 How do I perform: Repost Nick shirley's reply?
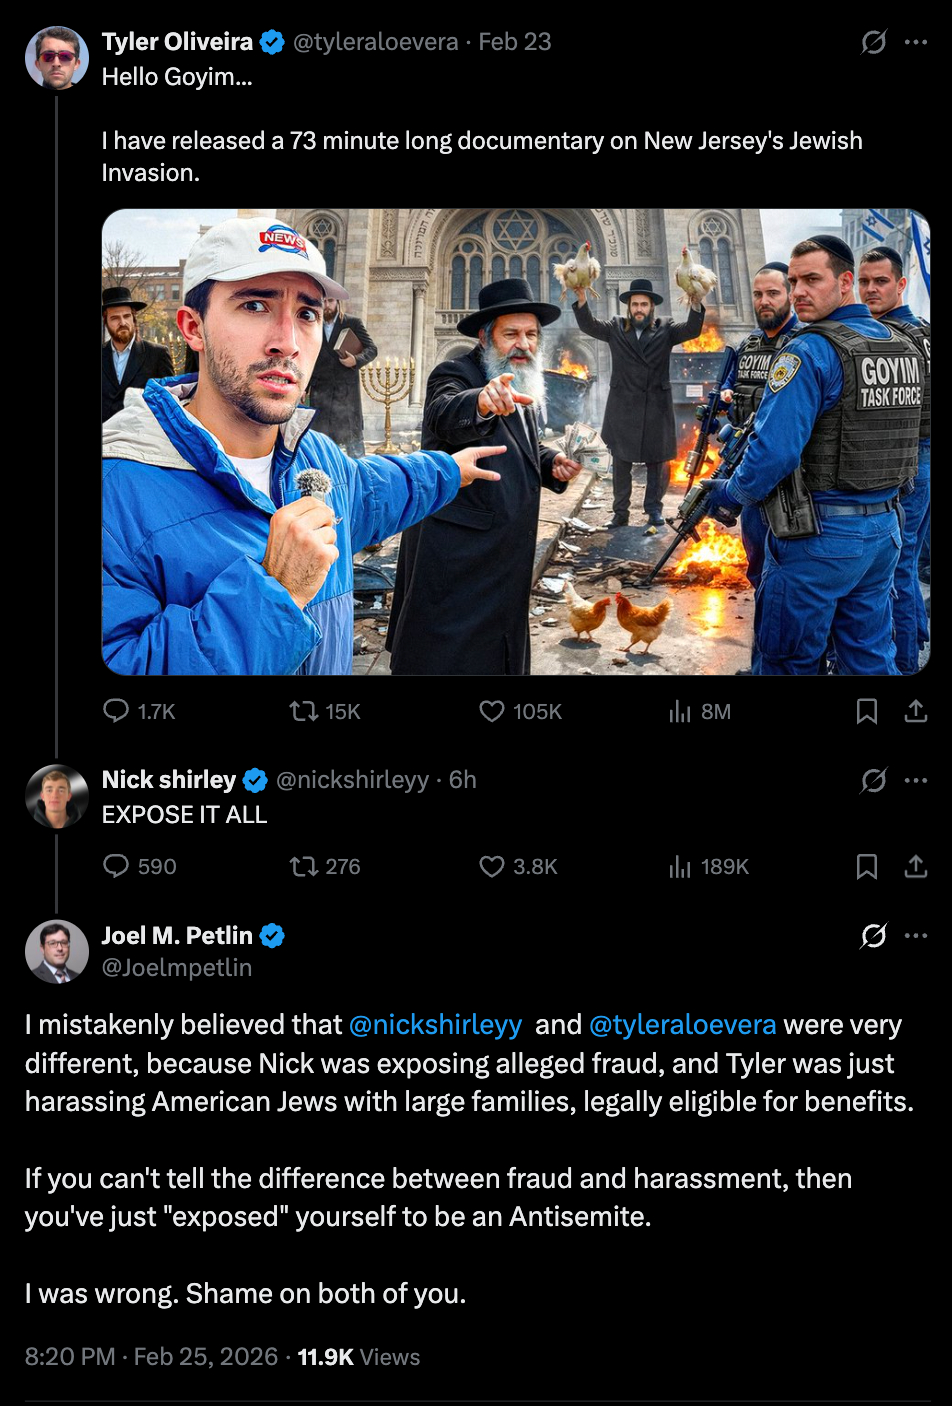[302, 866]
